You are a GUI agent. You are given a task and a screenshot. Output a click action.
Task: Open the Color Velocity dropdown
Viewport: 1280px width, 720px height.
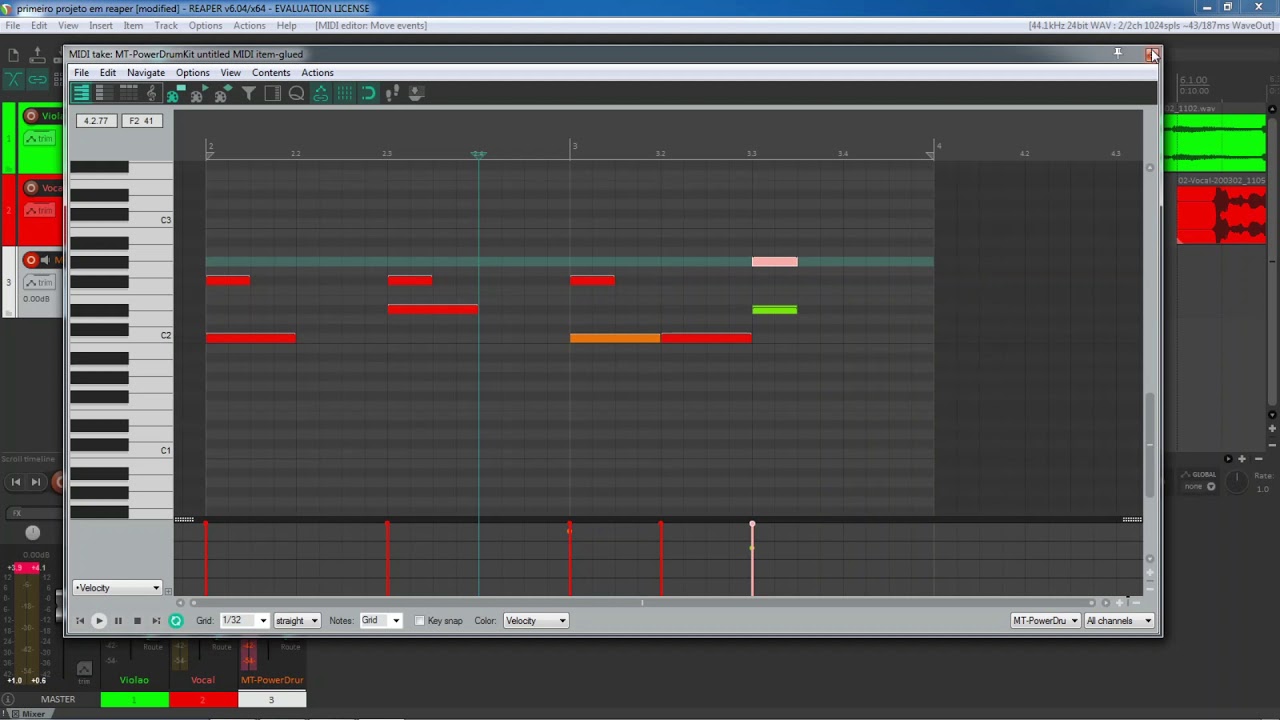point(535,621)
